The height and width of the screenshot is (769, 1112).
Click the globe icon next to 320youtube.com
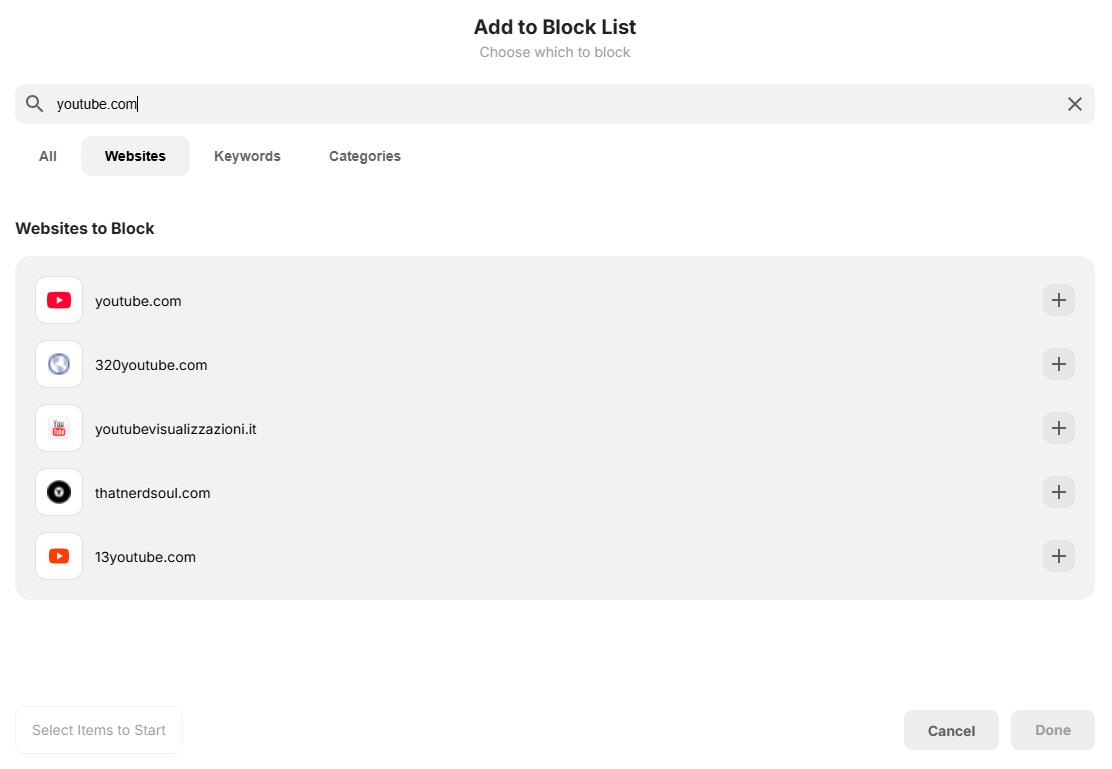(58, 364)
